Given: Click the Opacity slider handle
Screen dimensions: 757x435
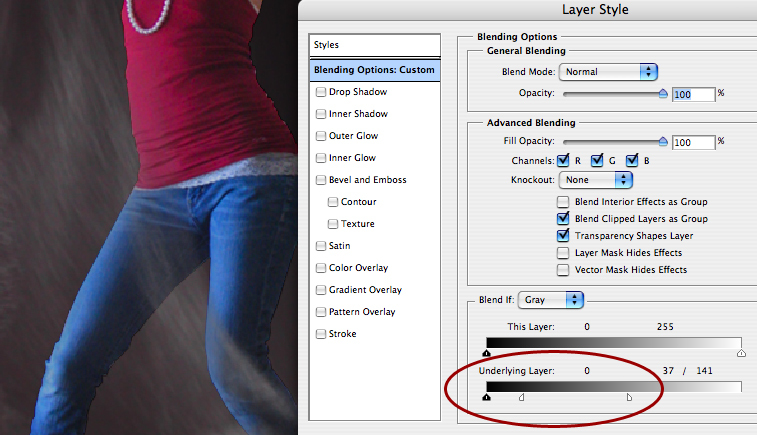Looking at the screenshot, I should click(x=662, y=94).
